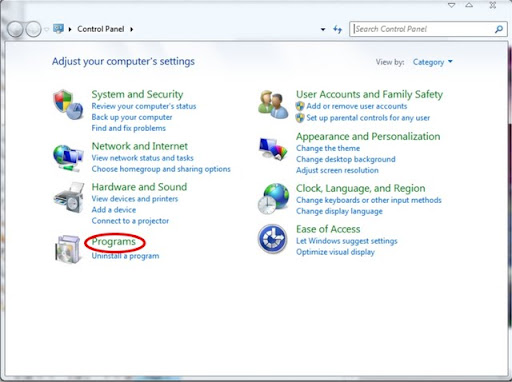Viewport: 512px width, 382px height.
Task: Click Adjust screen resolution
Action: click(x=337, y=170)
